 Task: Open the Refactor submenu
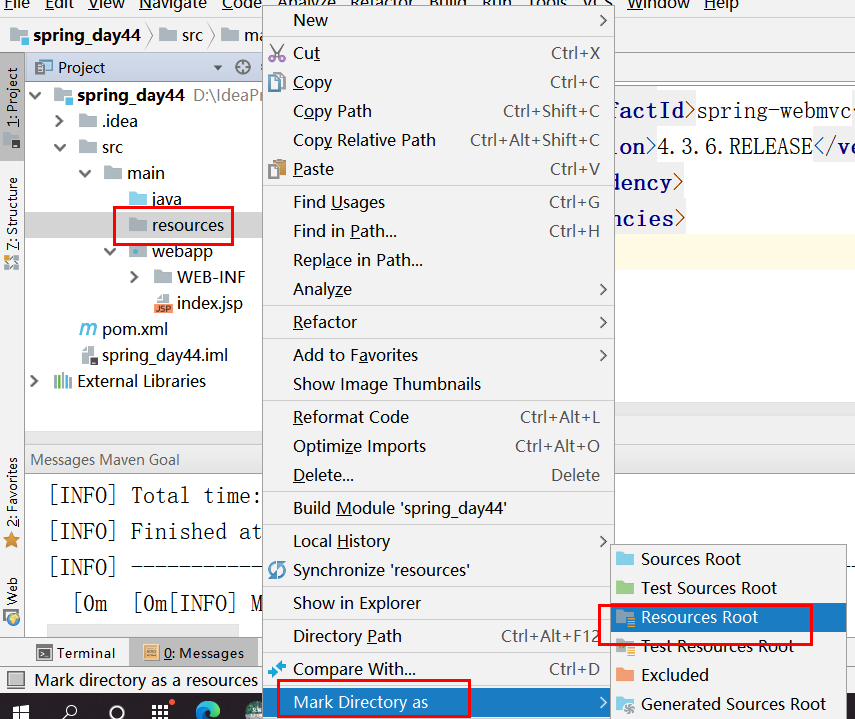tap(438, 322)
